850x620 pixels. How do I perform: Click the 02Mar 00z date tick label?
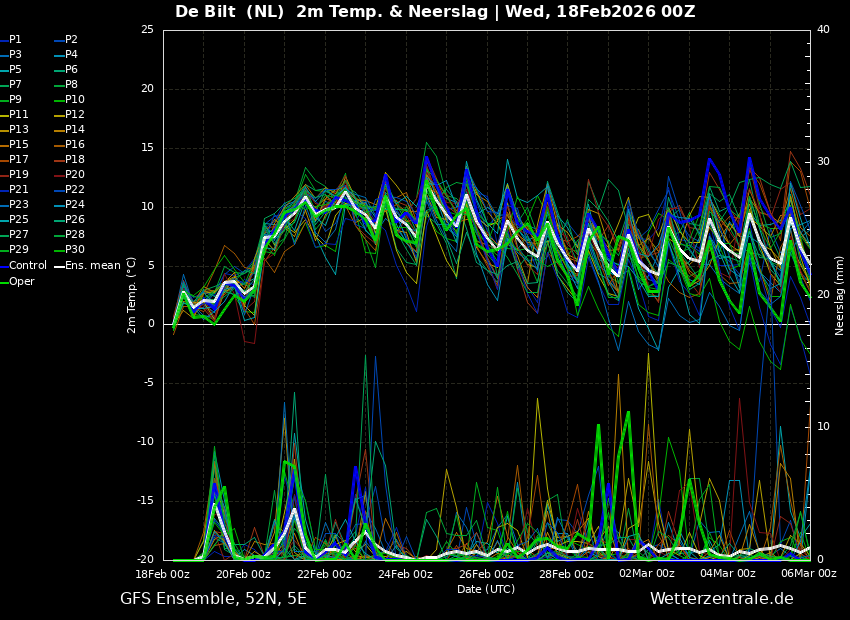647,574
